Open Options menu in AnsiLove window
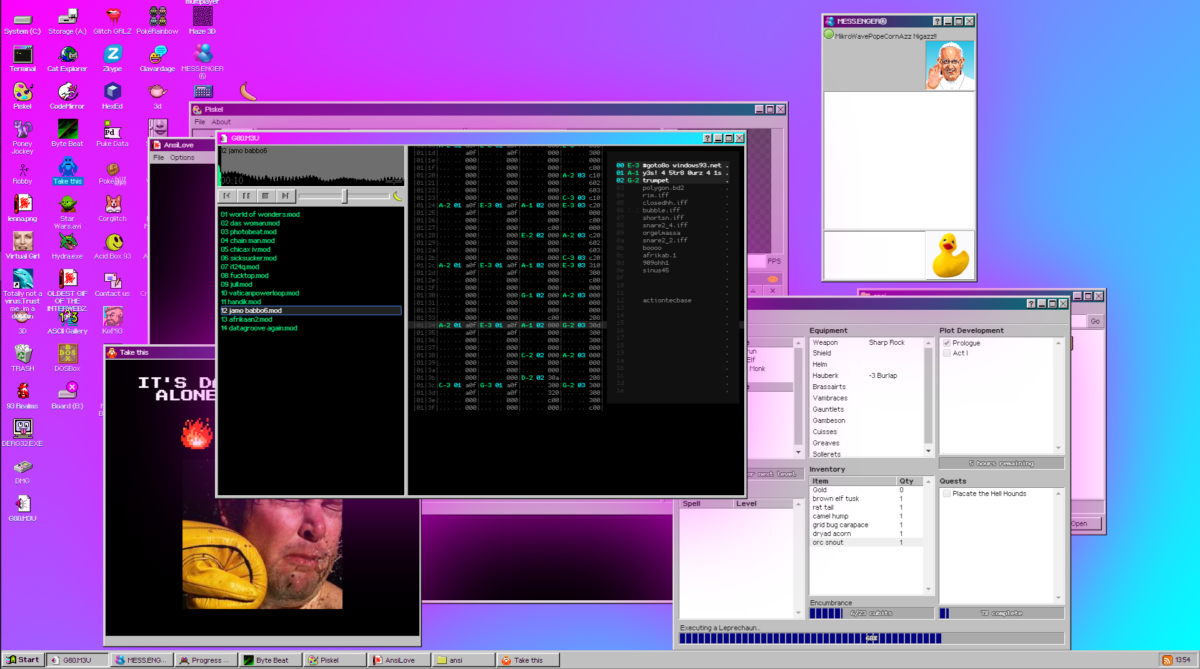 coord(182,157)
